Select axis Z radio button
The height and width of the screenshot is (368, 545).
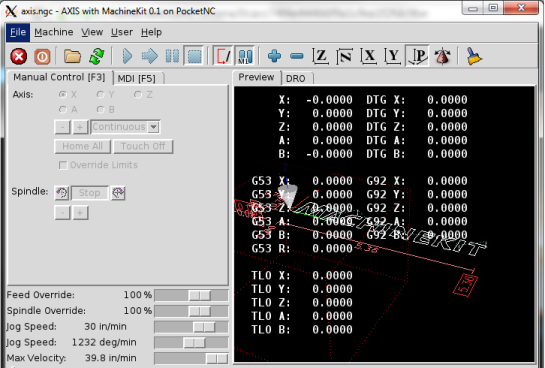pyautogui.click(x=138, y=95)
